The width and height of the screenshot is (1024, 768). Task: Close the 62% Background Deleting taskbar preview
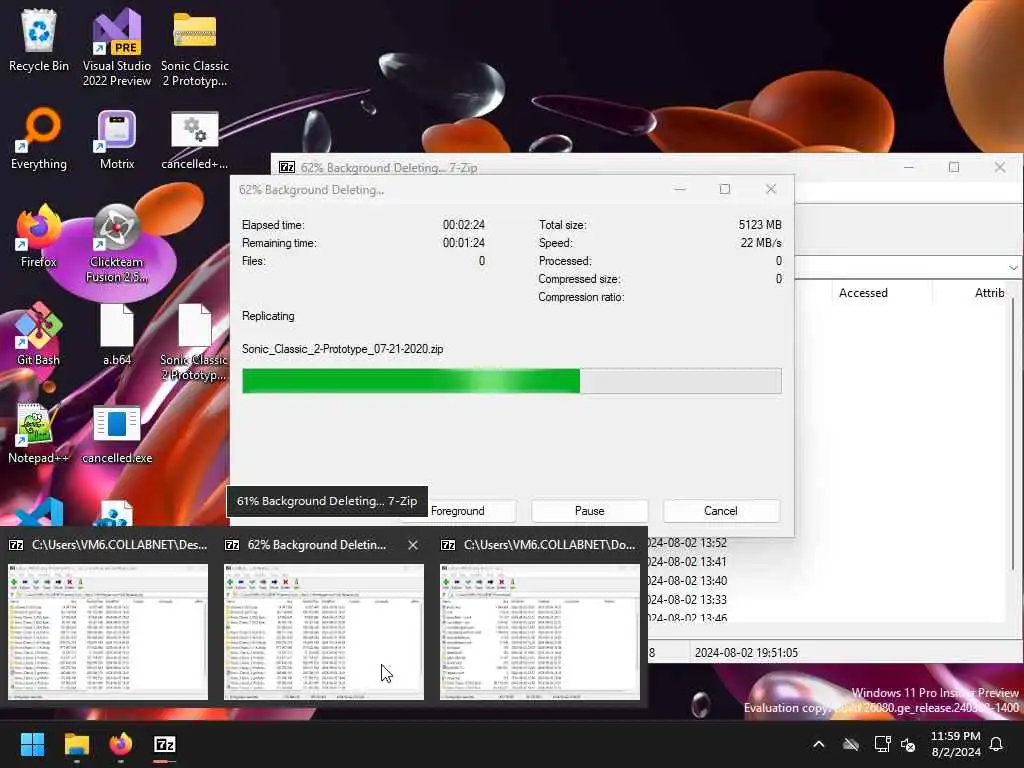[x=413, y=545]
